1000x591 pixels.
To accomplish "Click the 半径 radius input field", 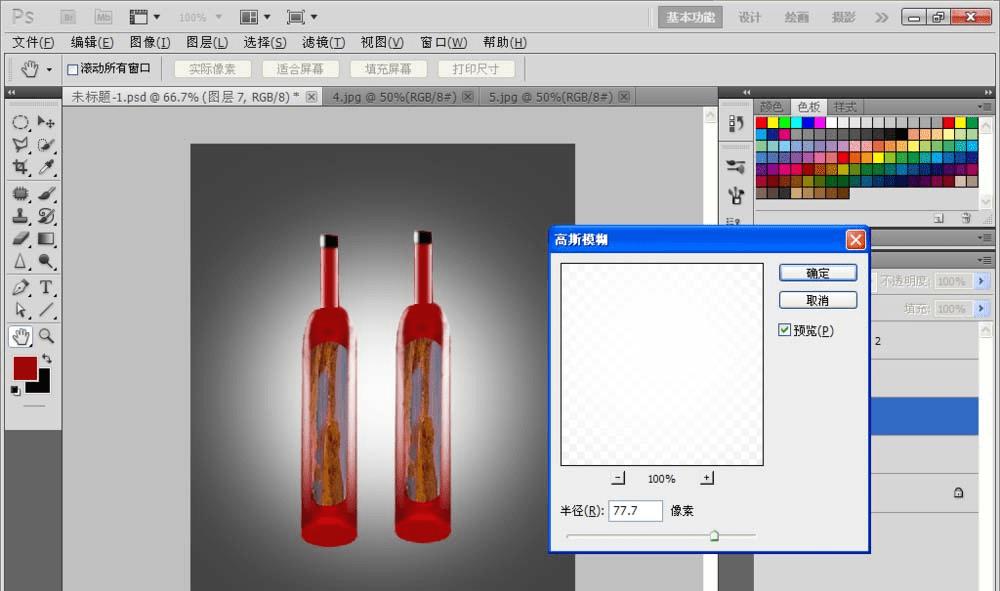I will [x=635, y=511].
